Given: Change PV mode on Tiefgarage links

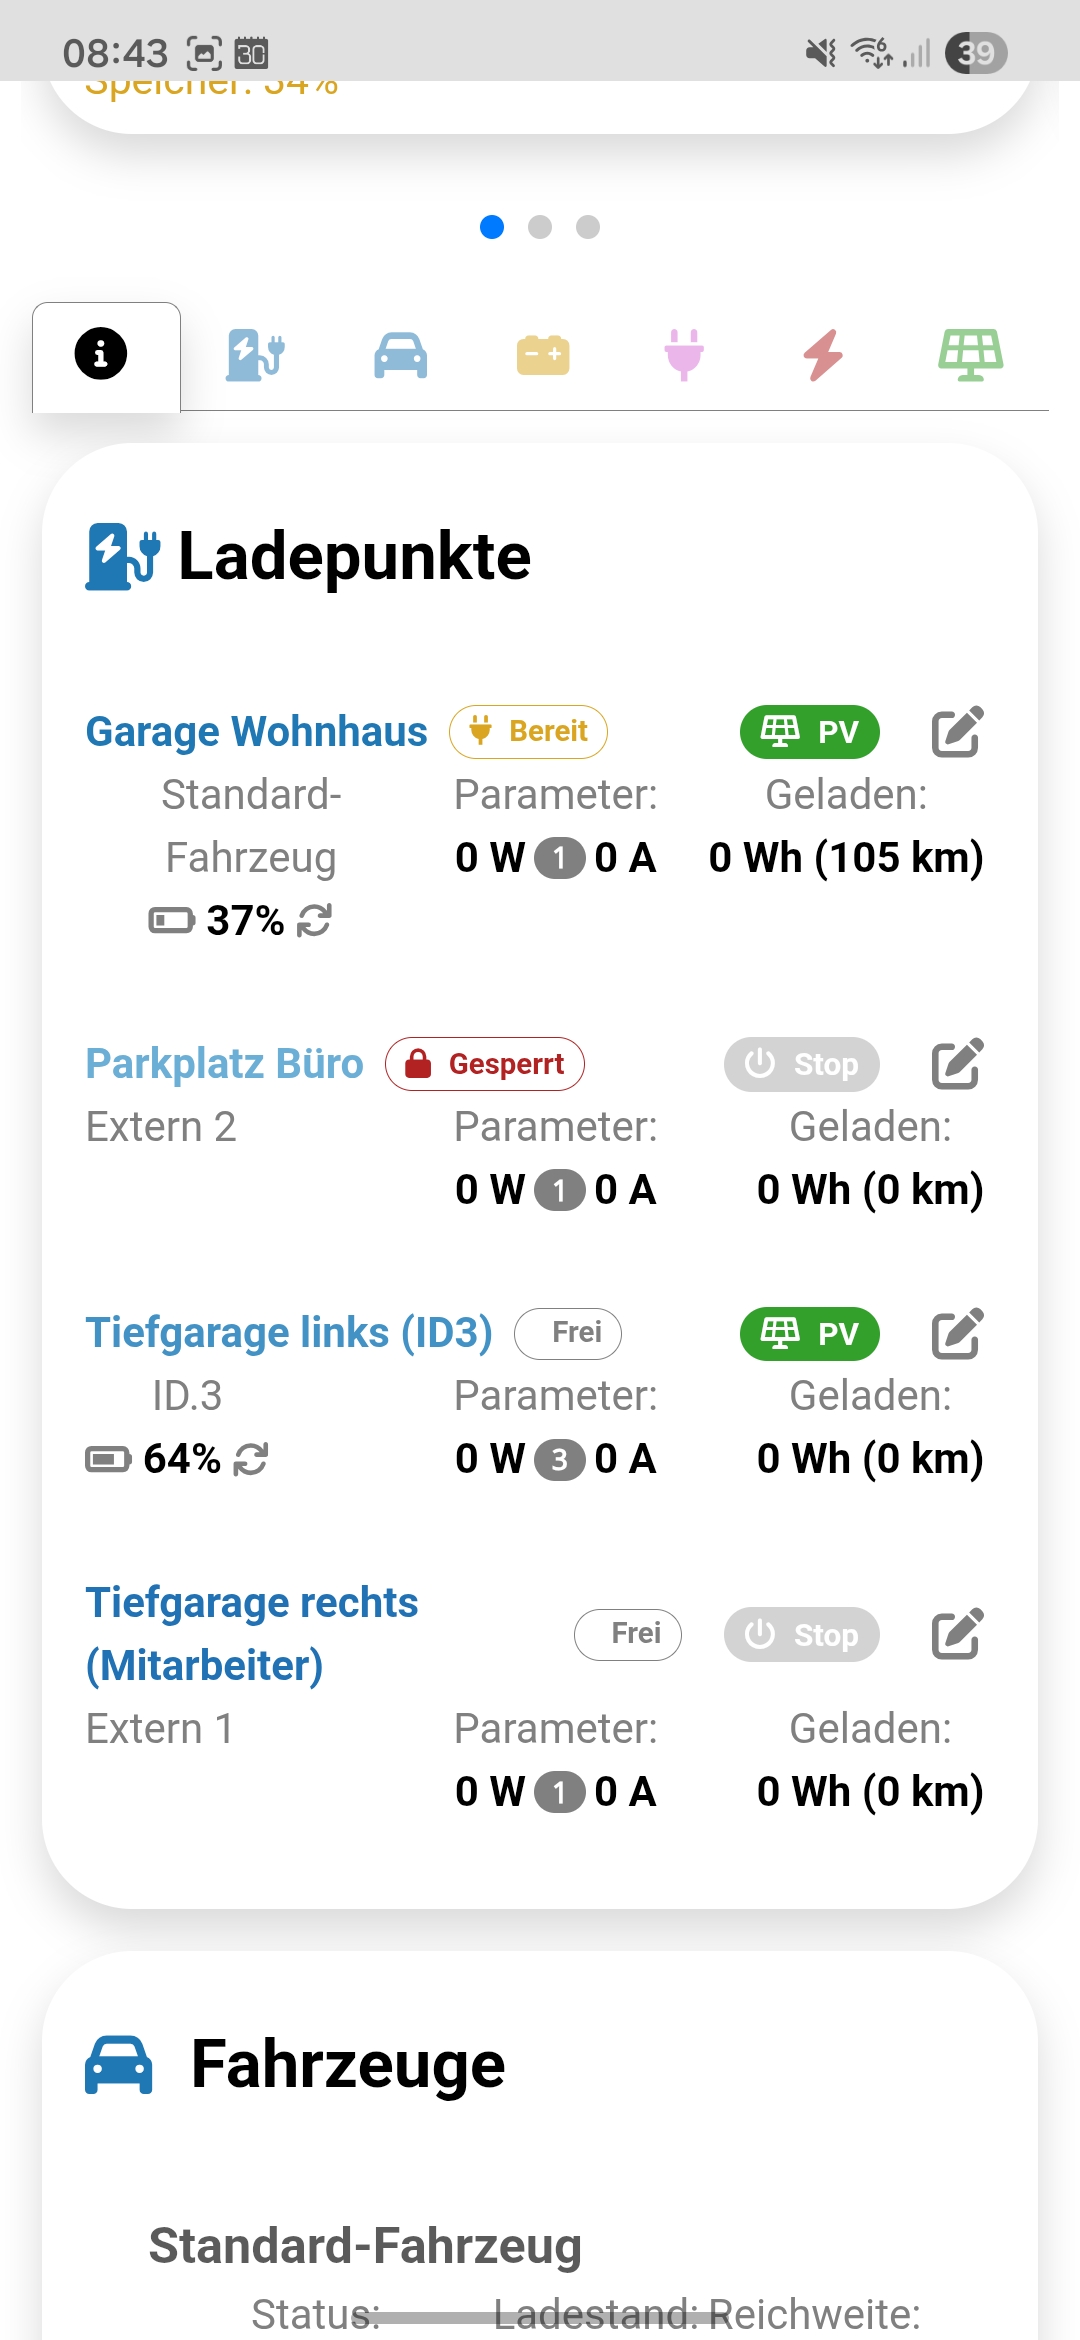Looking at the screenshot, I should click(809, 1333).
